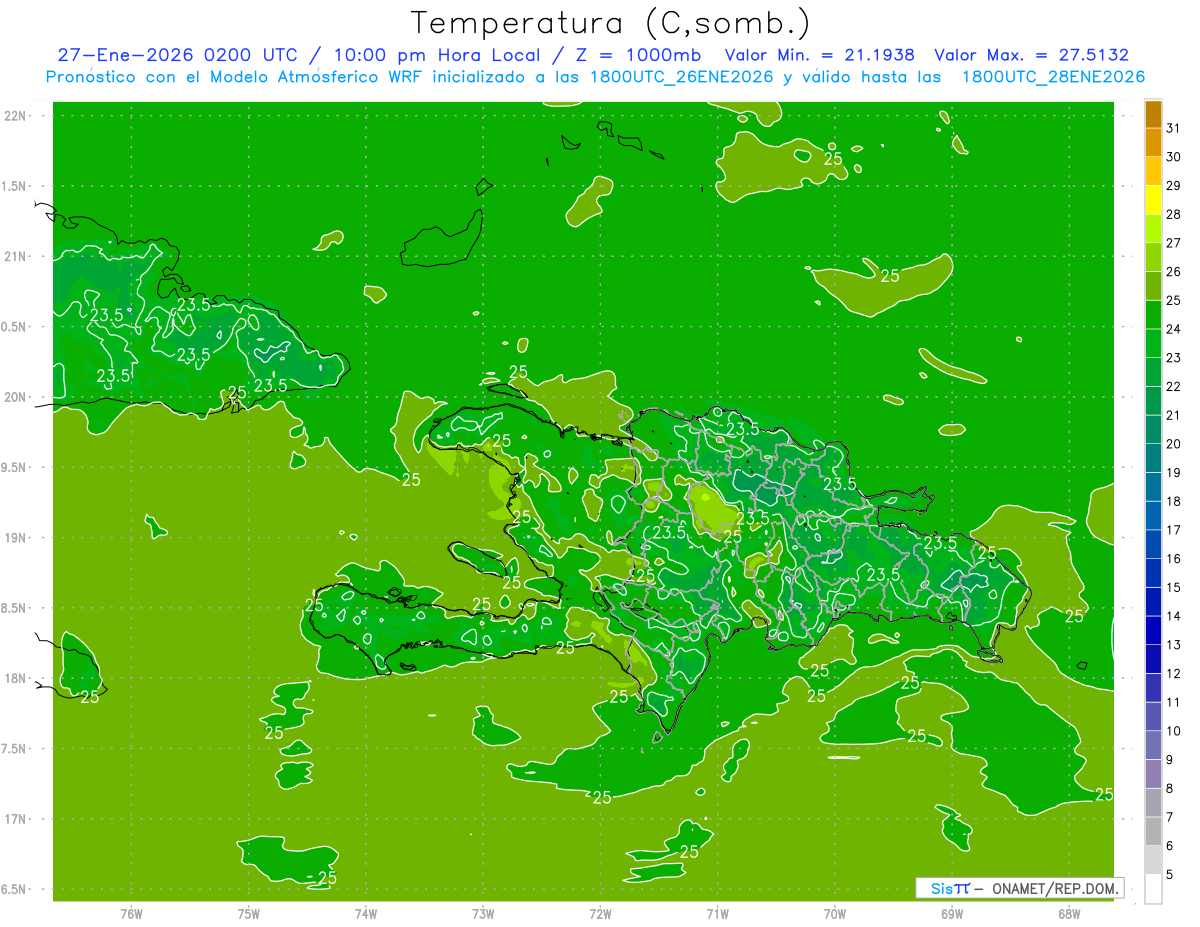
Task: Click the '73W' longitude label
Action: click(483, 913)
